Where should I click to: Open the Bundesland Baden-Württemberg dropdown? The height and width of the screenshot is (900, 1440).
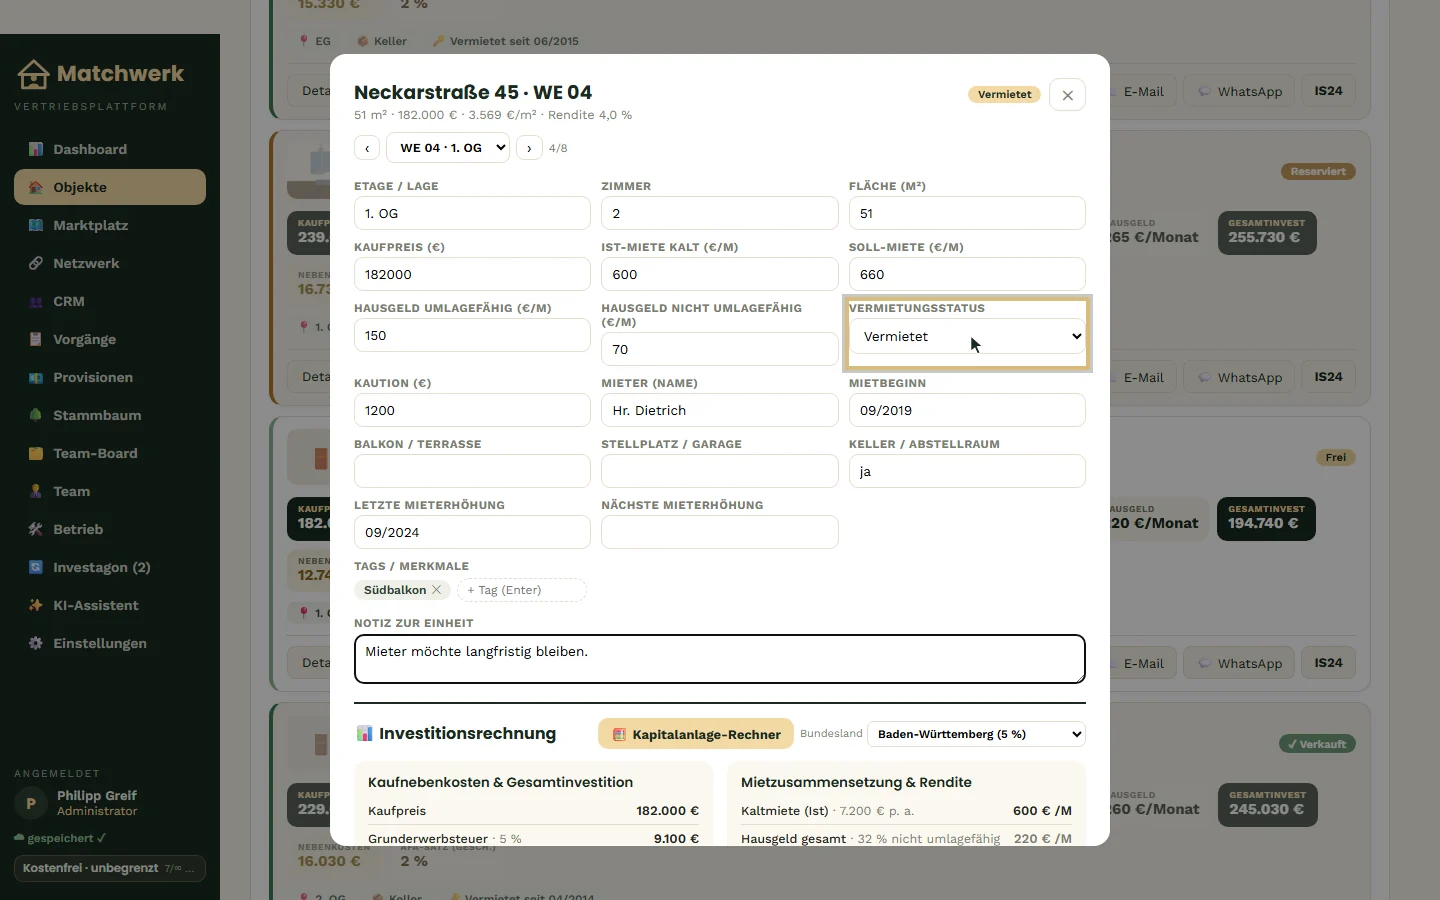click(x=976, y=734)
